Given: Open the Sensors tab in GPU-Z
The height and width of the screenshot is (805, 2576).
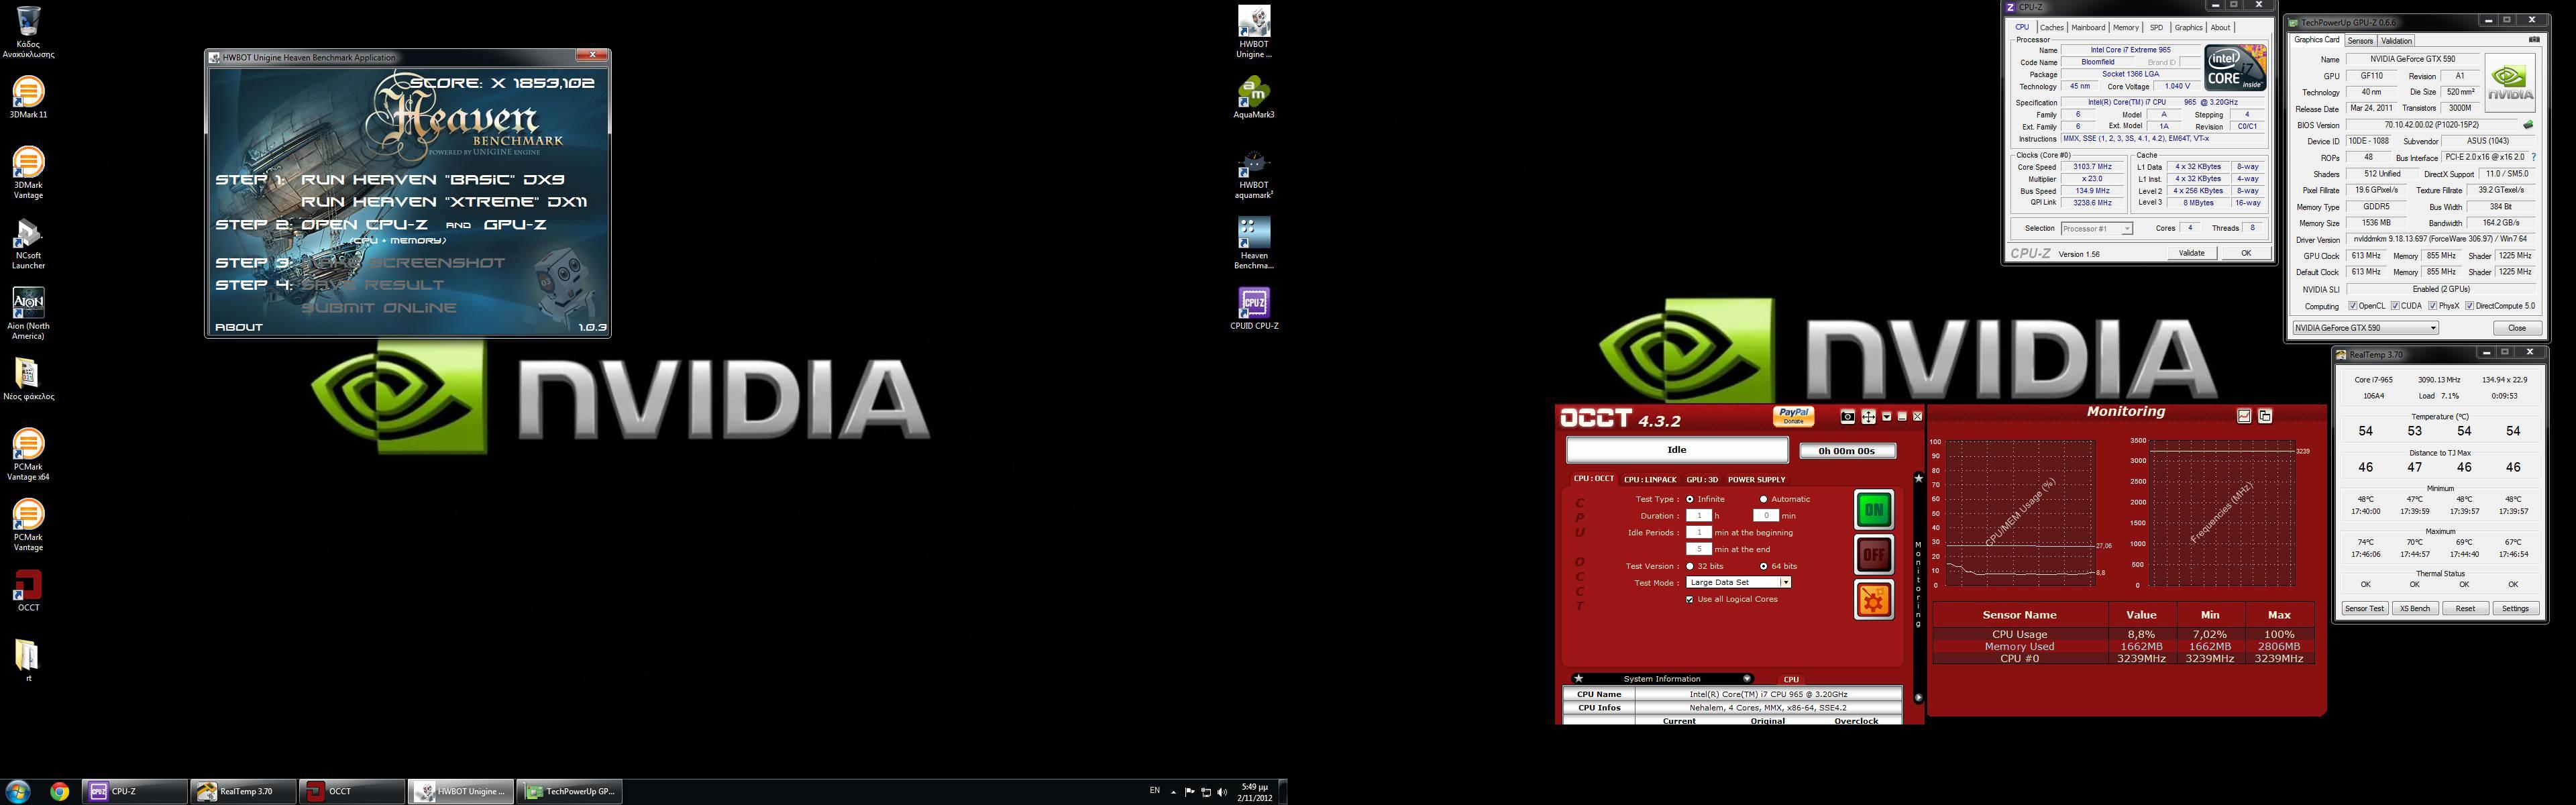Looking at the screenshot, I should click(x=2360, y=41).
